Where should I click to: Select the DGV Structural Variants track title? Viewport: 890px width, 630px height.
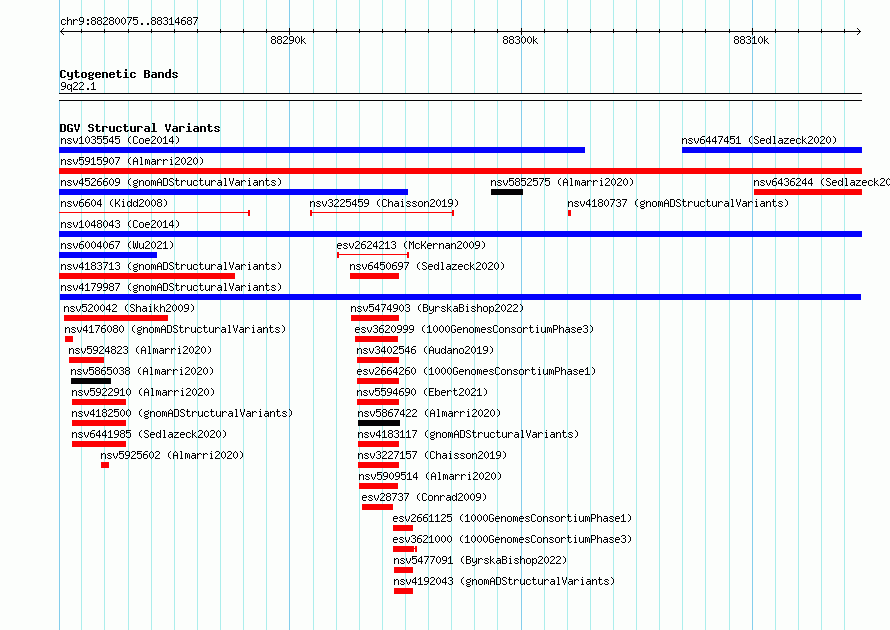tap(140, 128)
